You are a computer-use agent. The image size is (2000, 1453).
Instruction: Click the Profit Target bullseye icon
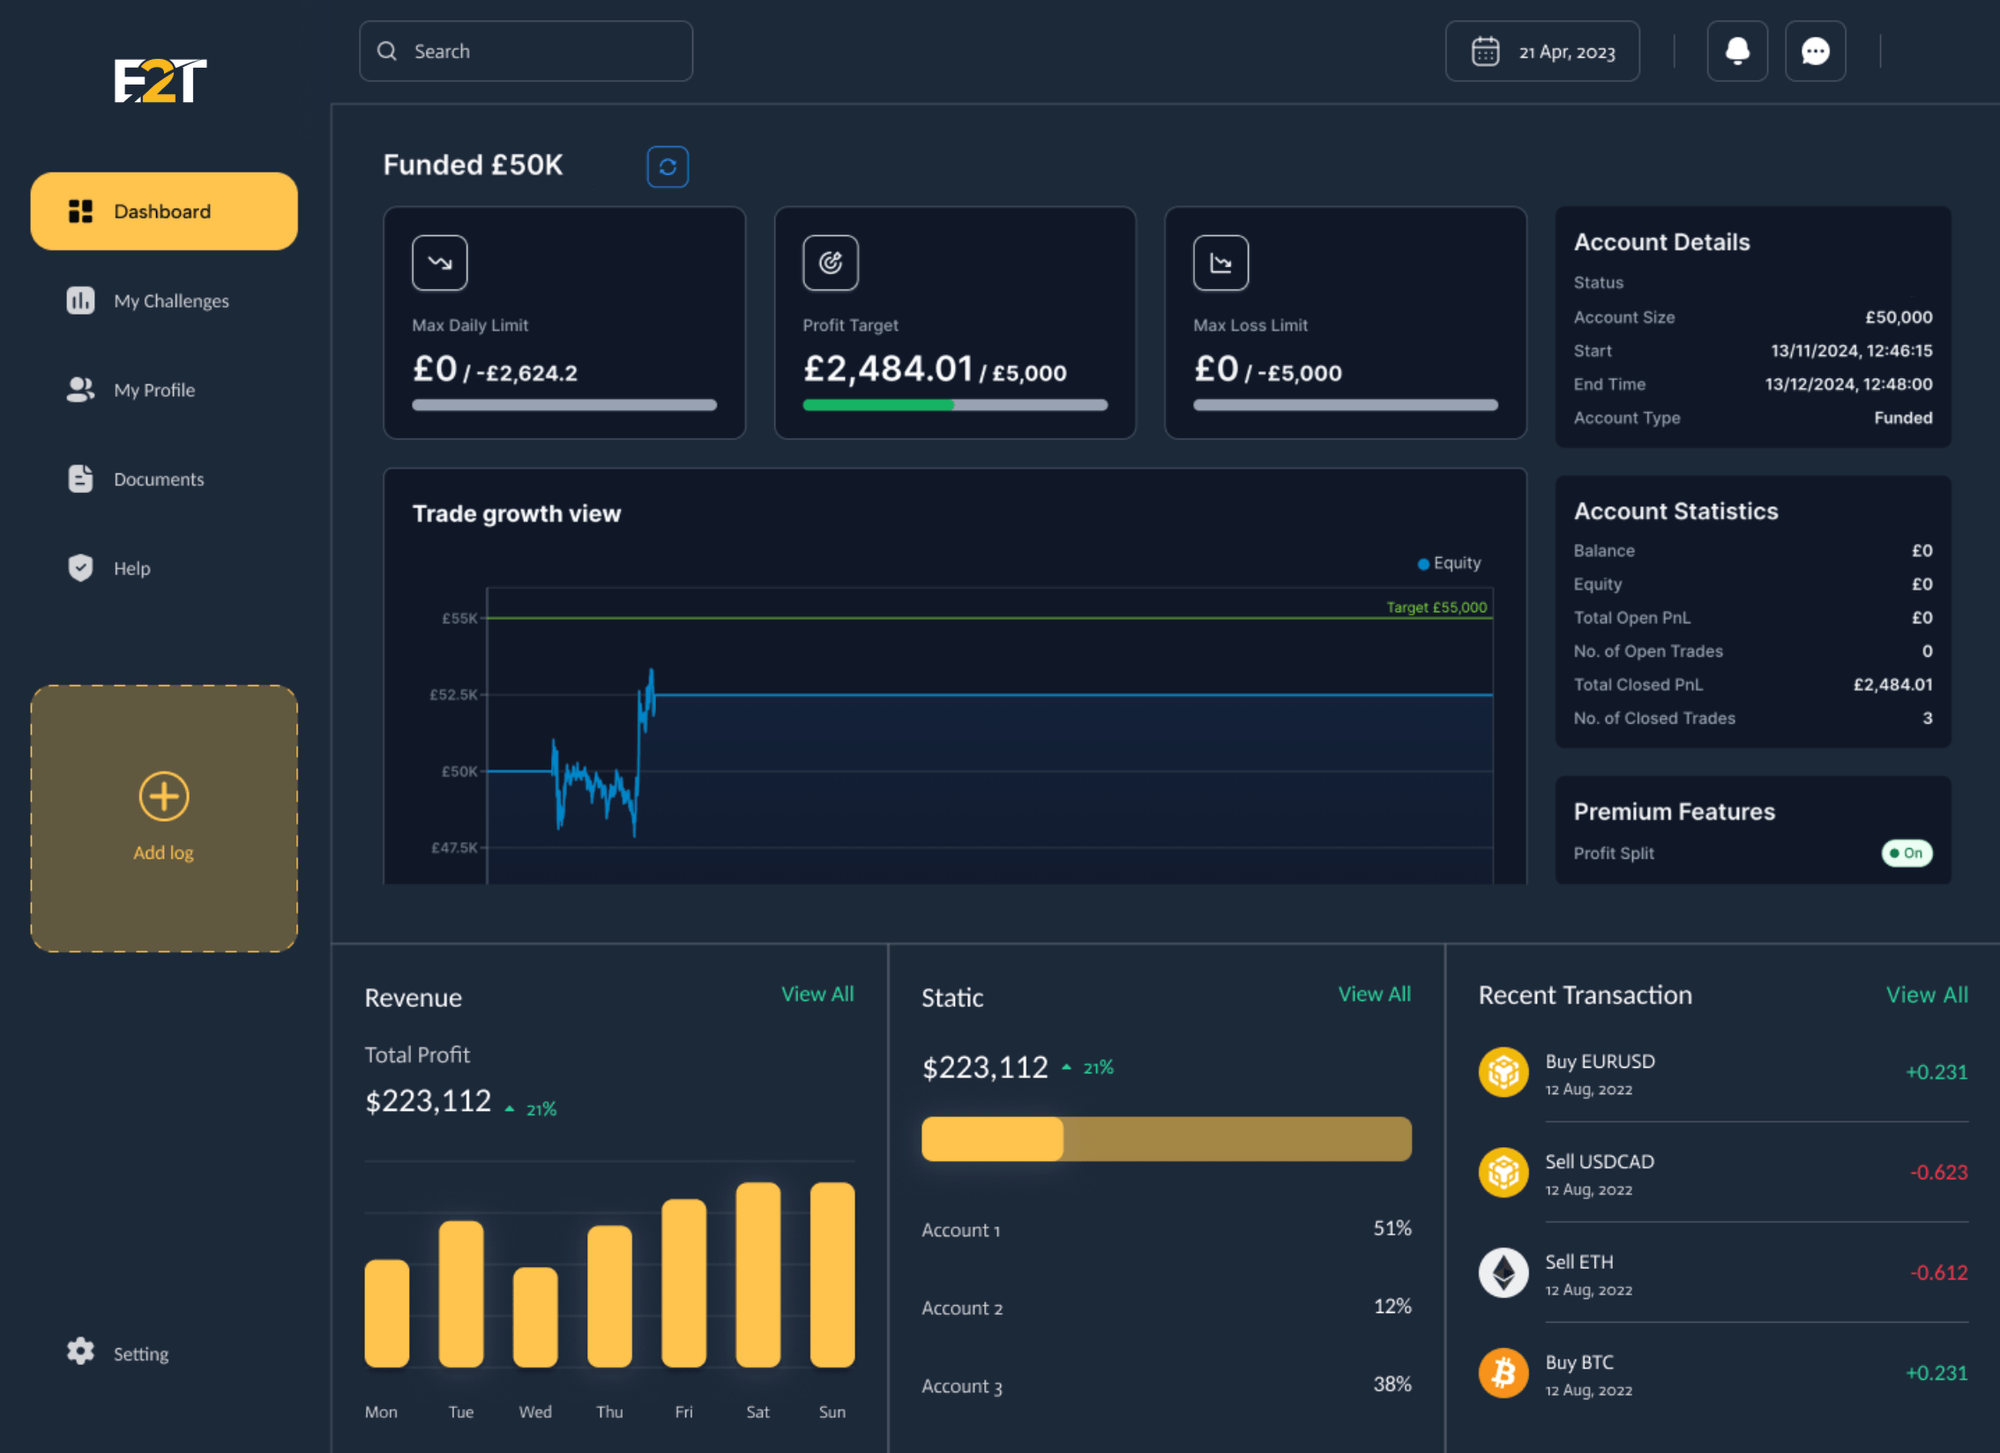coord(830,263)
